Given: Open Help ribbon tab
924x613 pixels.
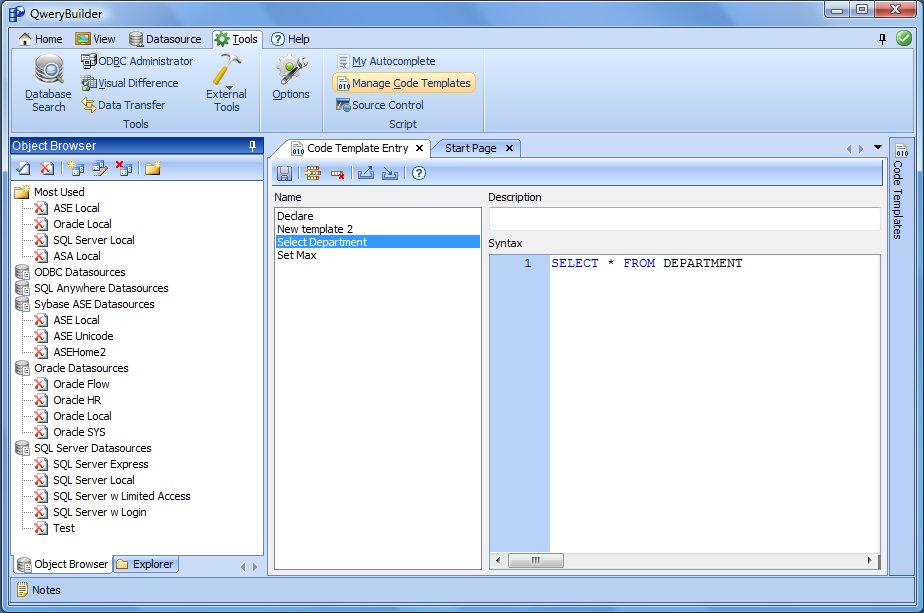Looking at the screenshot, I should pyautogui.click(x=290, y=39).
